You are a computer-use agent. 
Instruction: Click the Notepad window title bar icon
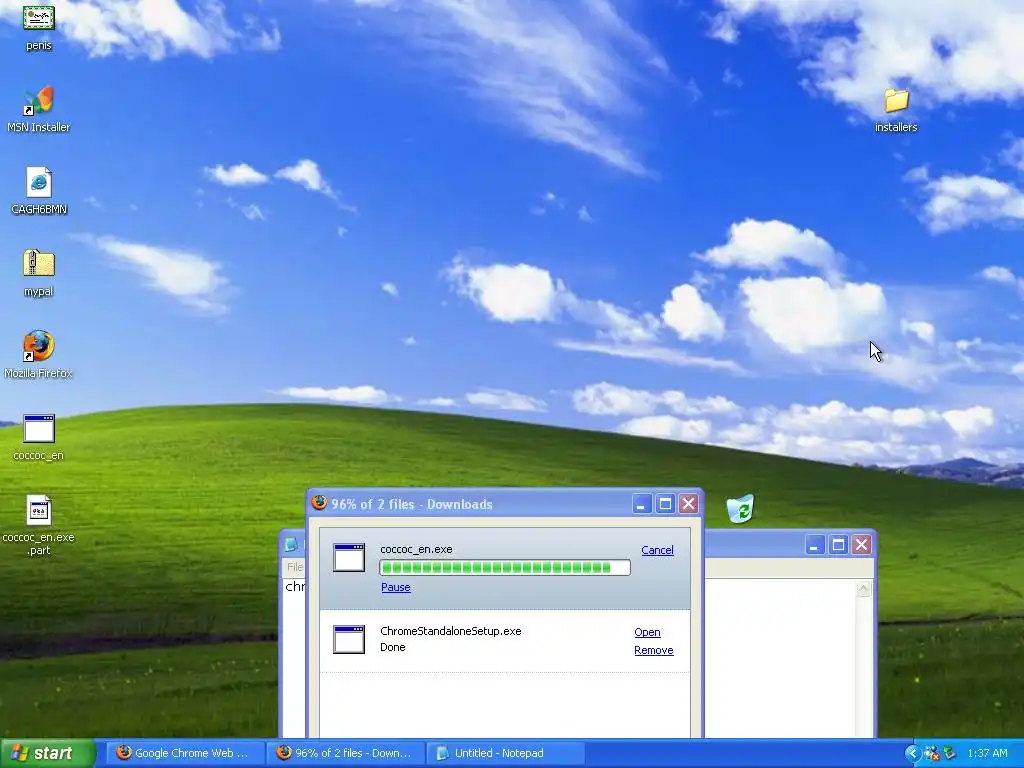point(291,544)
